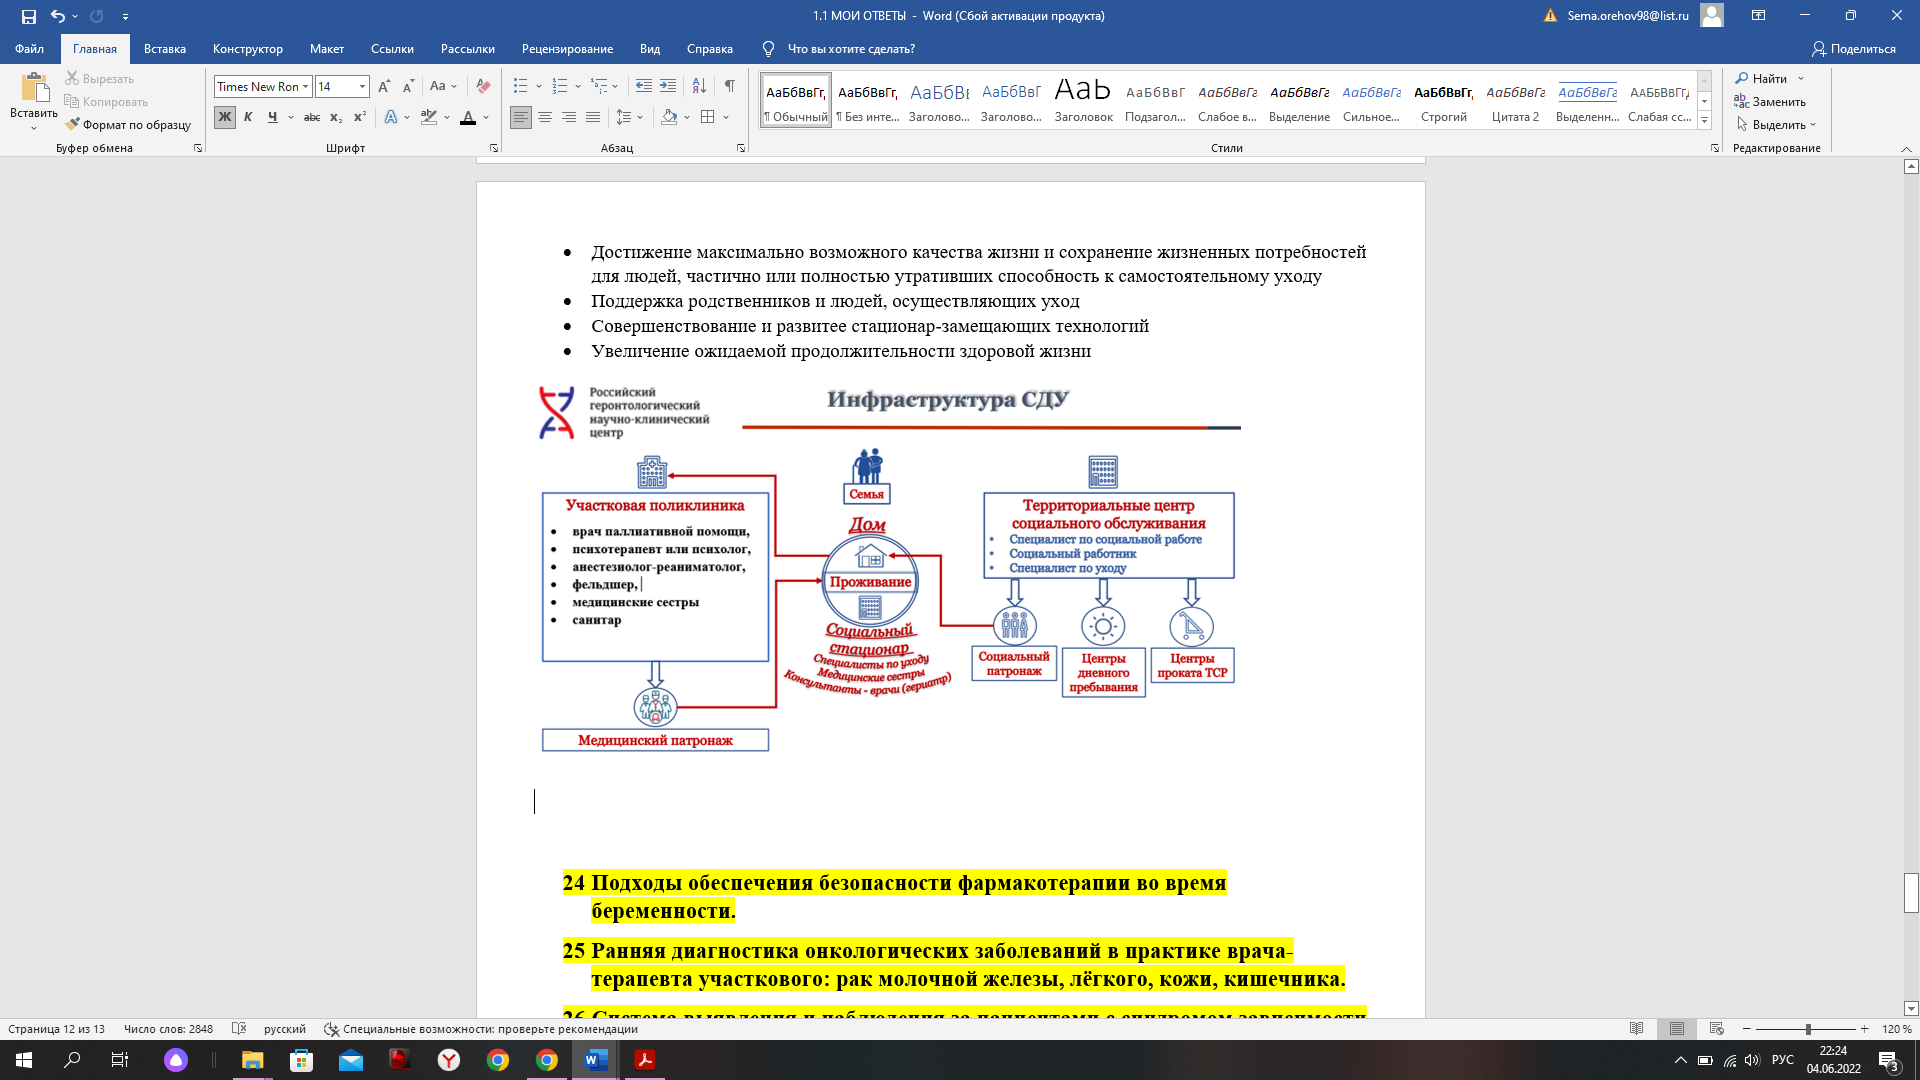Increase font size with the larger A icon
The width and height of the screenshot is (1920, 1080).
[x=385, y=87]
